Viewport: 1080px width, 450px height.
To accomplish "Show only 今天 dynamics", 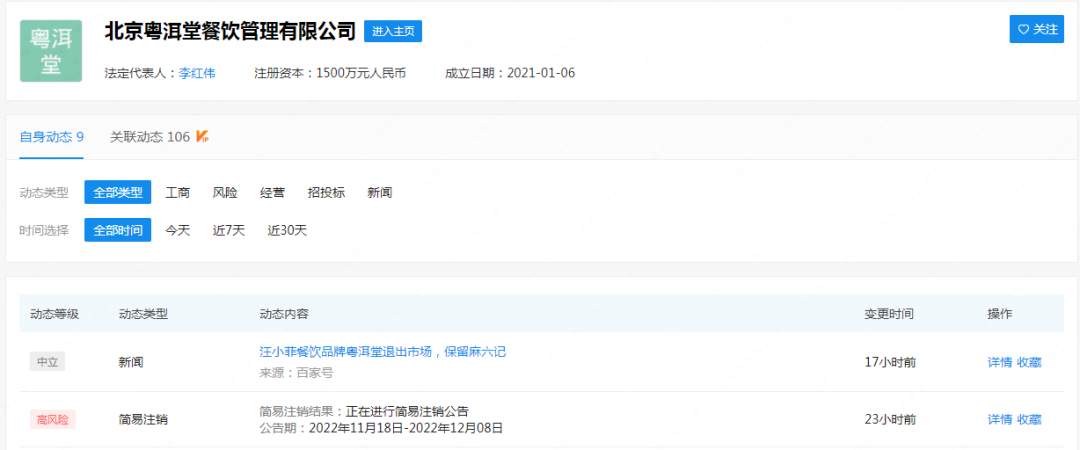I will point(178,229).
